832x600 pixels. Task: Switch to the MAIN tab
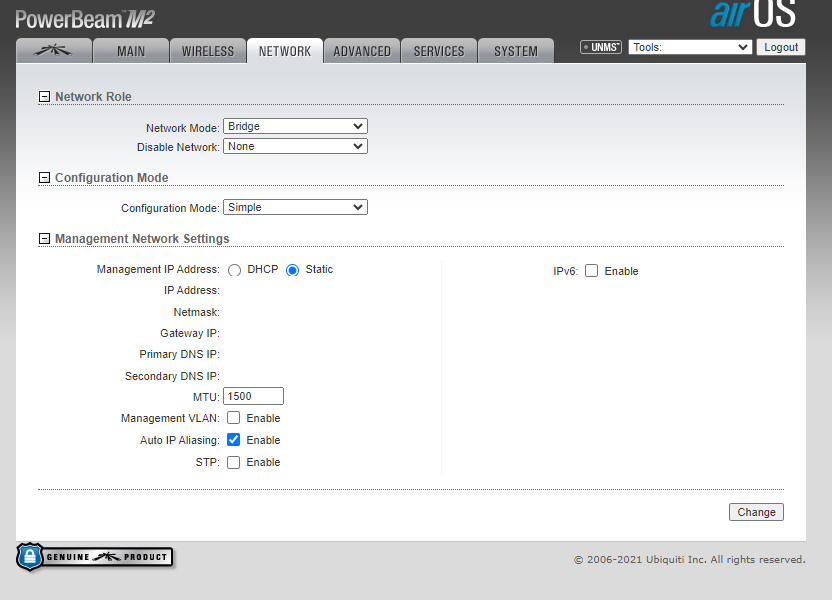[131, 51]
